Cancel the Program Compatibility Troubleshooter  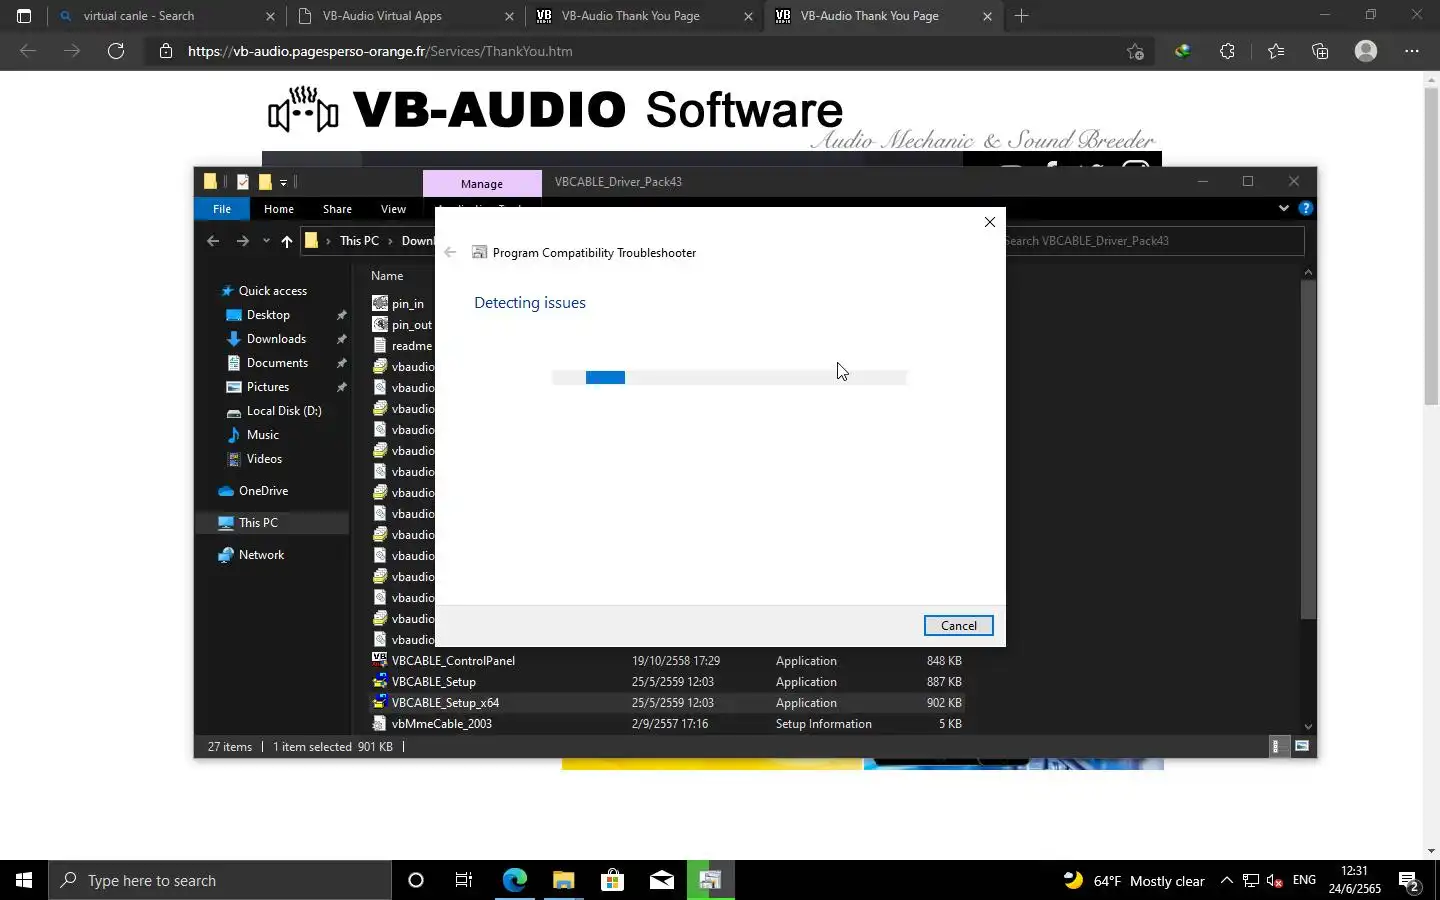pyautogui.click(x=958, y=625)
